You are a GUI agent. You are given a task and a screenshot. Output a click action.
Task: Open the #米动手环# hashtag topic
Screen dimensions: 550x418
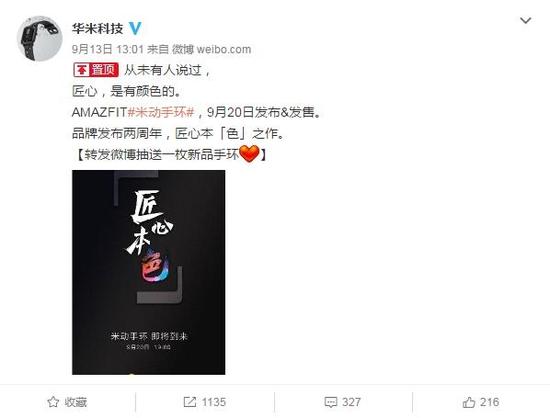[x=161, y=112]
